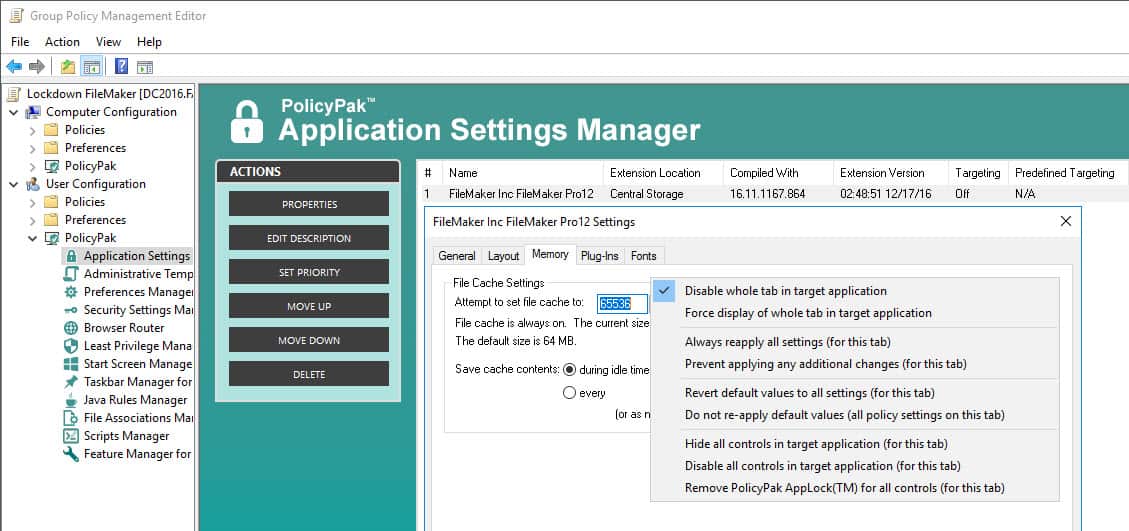Click the EDIT DESCRIPTION action button
Viewport: 1129px width, 531px height.
tap(309, 238)
